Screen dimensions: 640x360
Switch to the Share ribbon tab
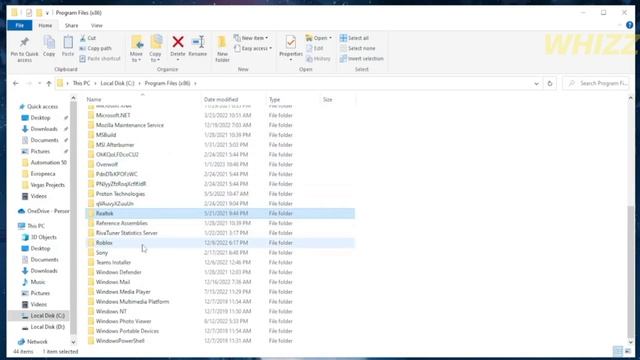(x=71, y=25)
